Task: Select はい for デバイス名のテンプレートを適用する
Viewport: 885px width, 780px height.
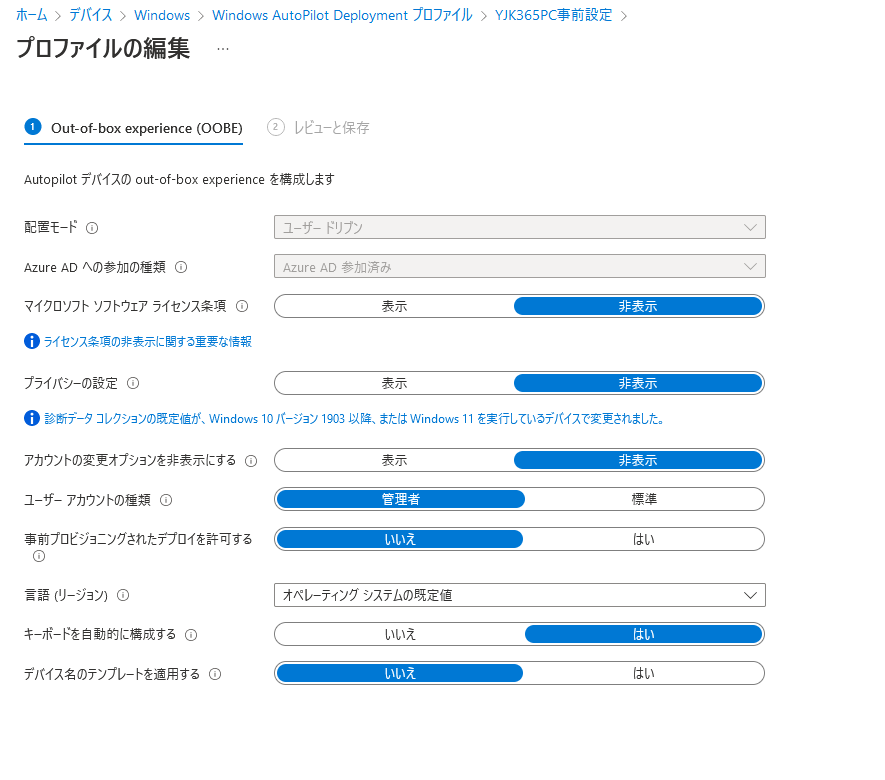Action: point(643,673)
